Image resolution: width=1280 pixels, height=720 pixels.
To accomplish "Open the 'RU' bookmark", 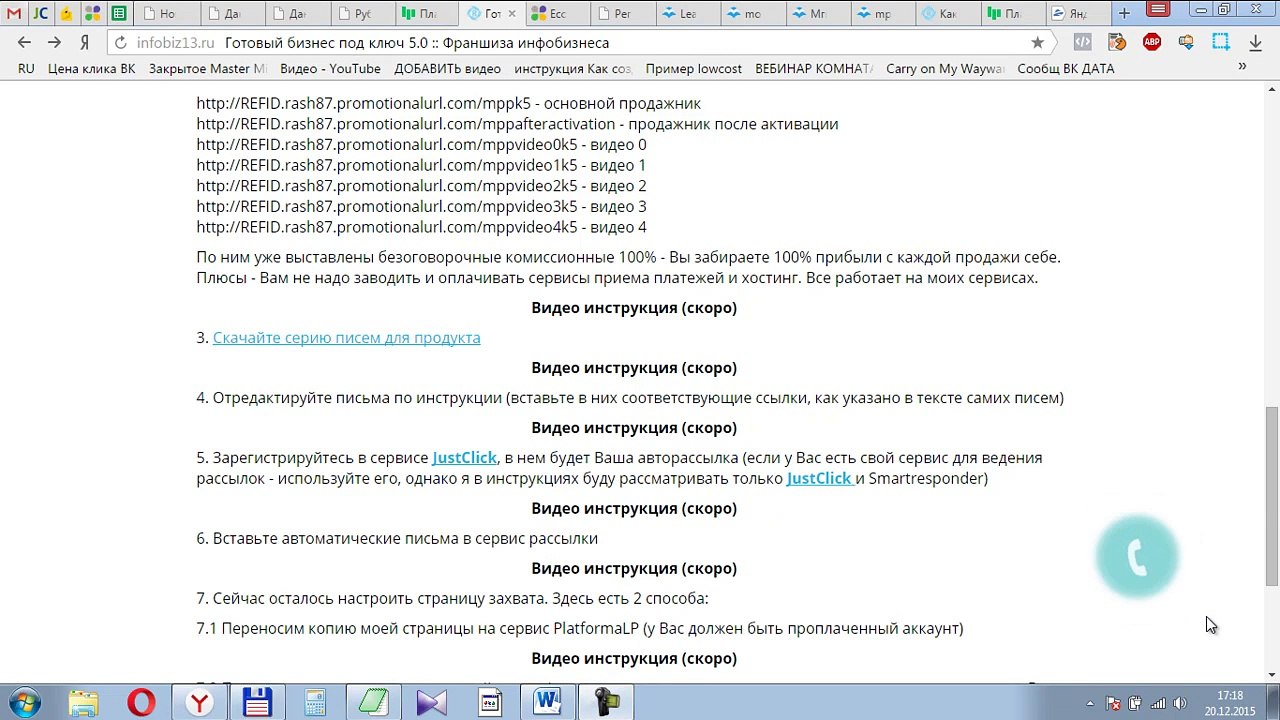I will 26,69.
